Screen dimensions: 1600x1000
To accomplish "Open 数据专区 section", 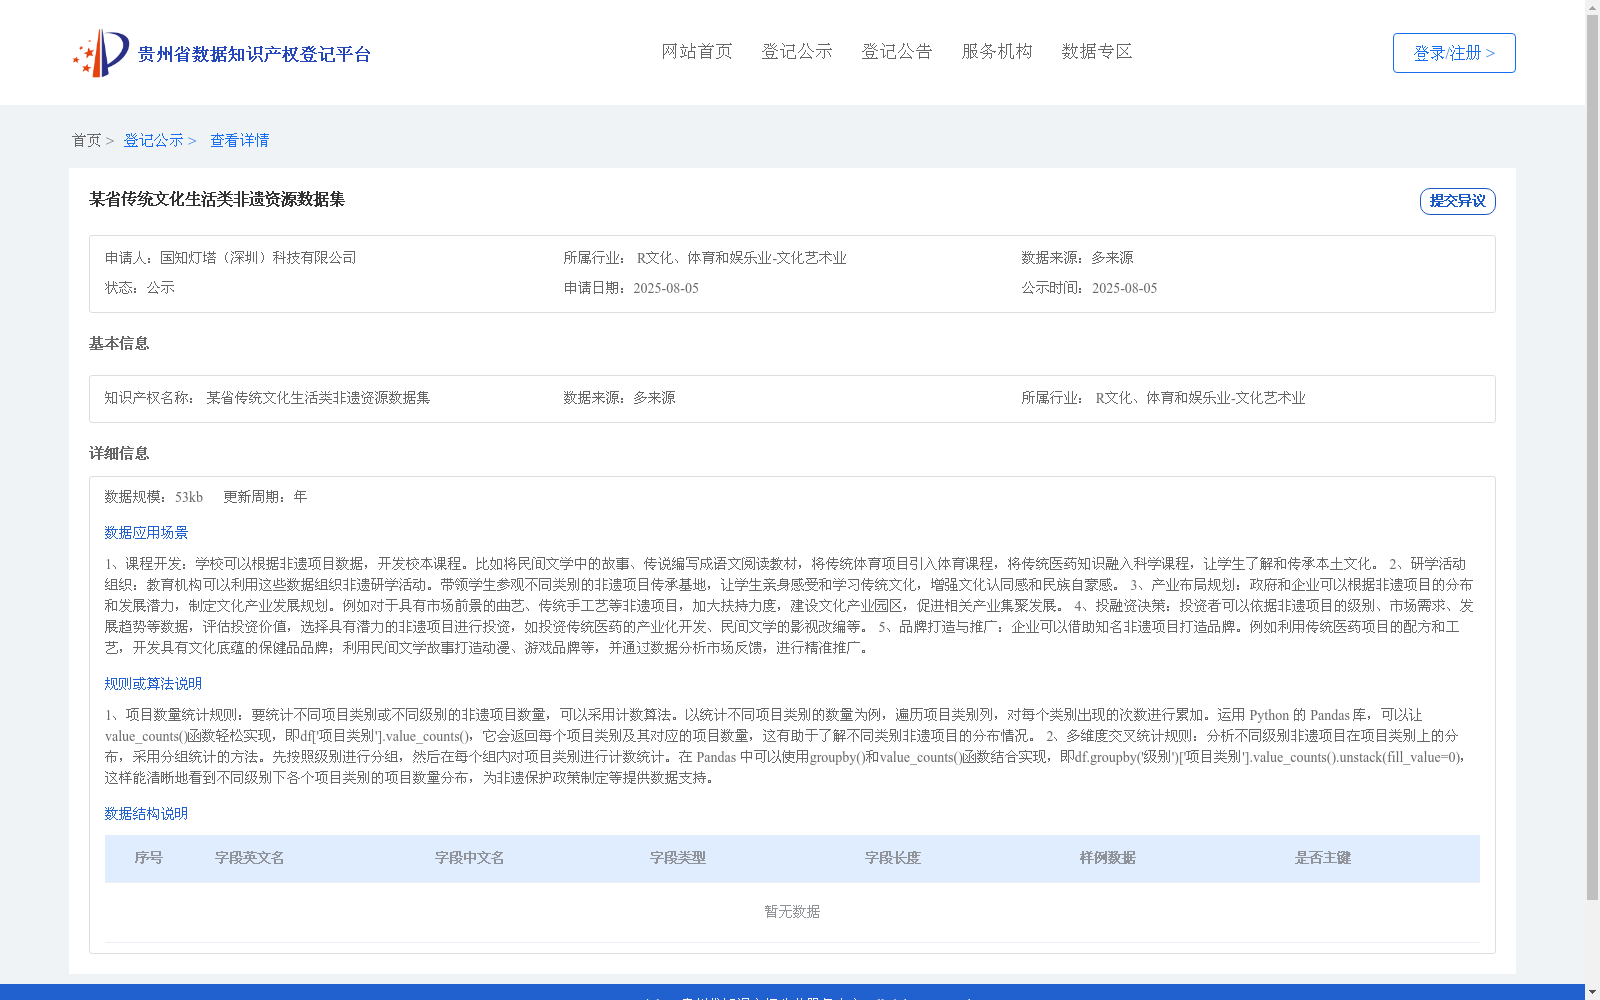I will (1097, 51).
